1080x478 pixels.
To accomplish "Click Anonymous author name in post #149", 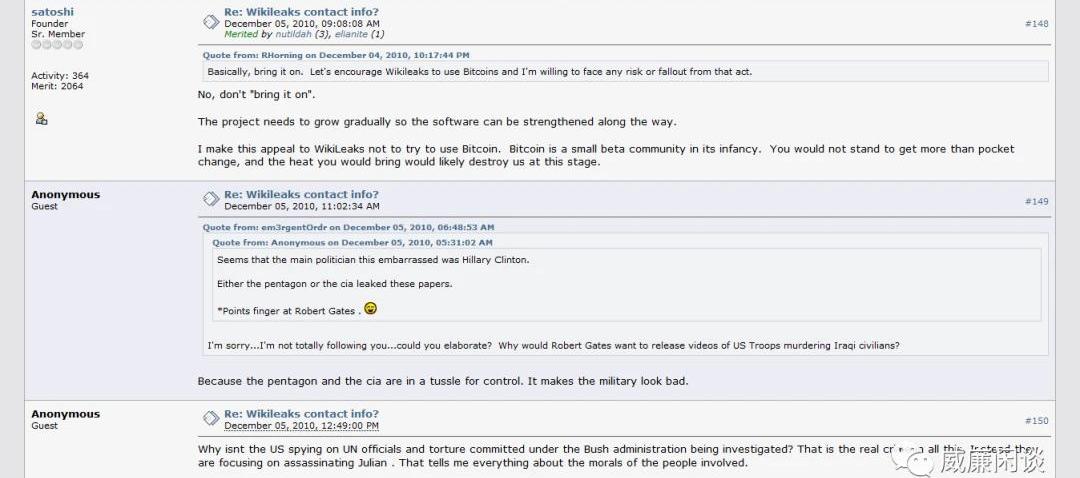I will pyautogui.click(x=65, y=195).
